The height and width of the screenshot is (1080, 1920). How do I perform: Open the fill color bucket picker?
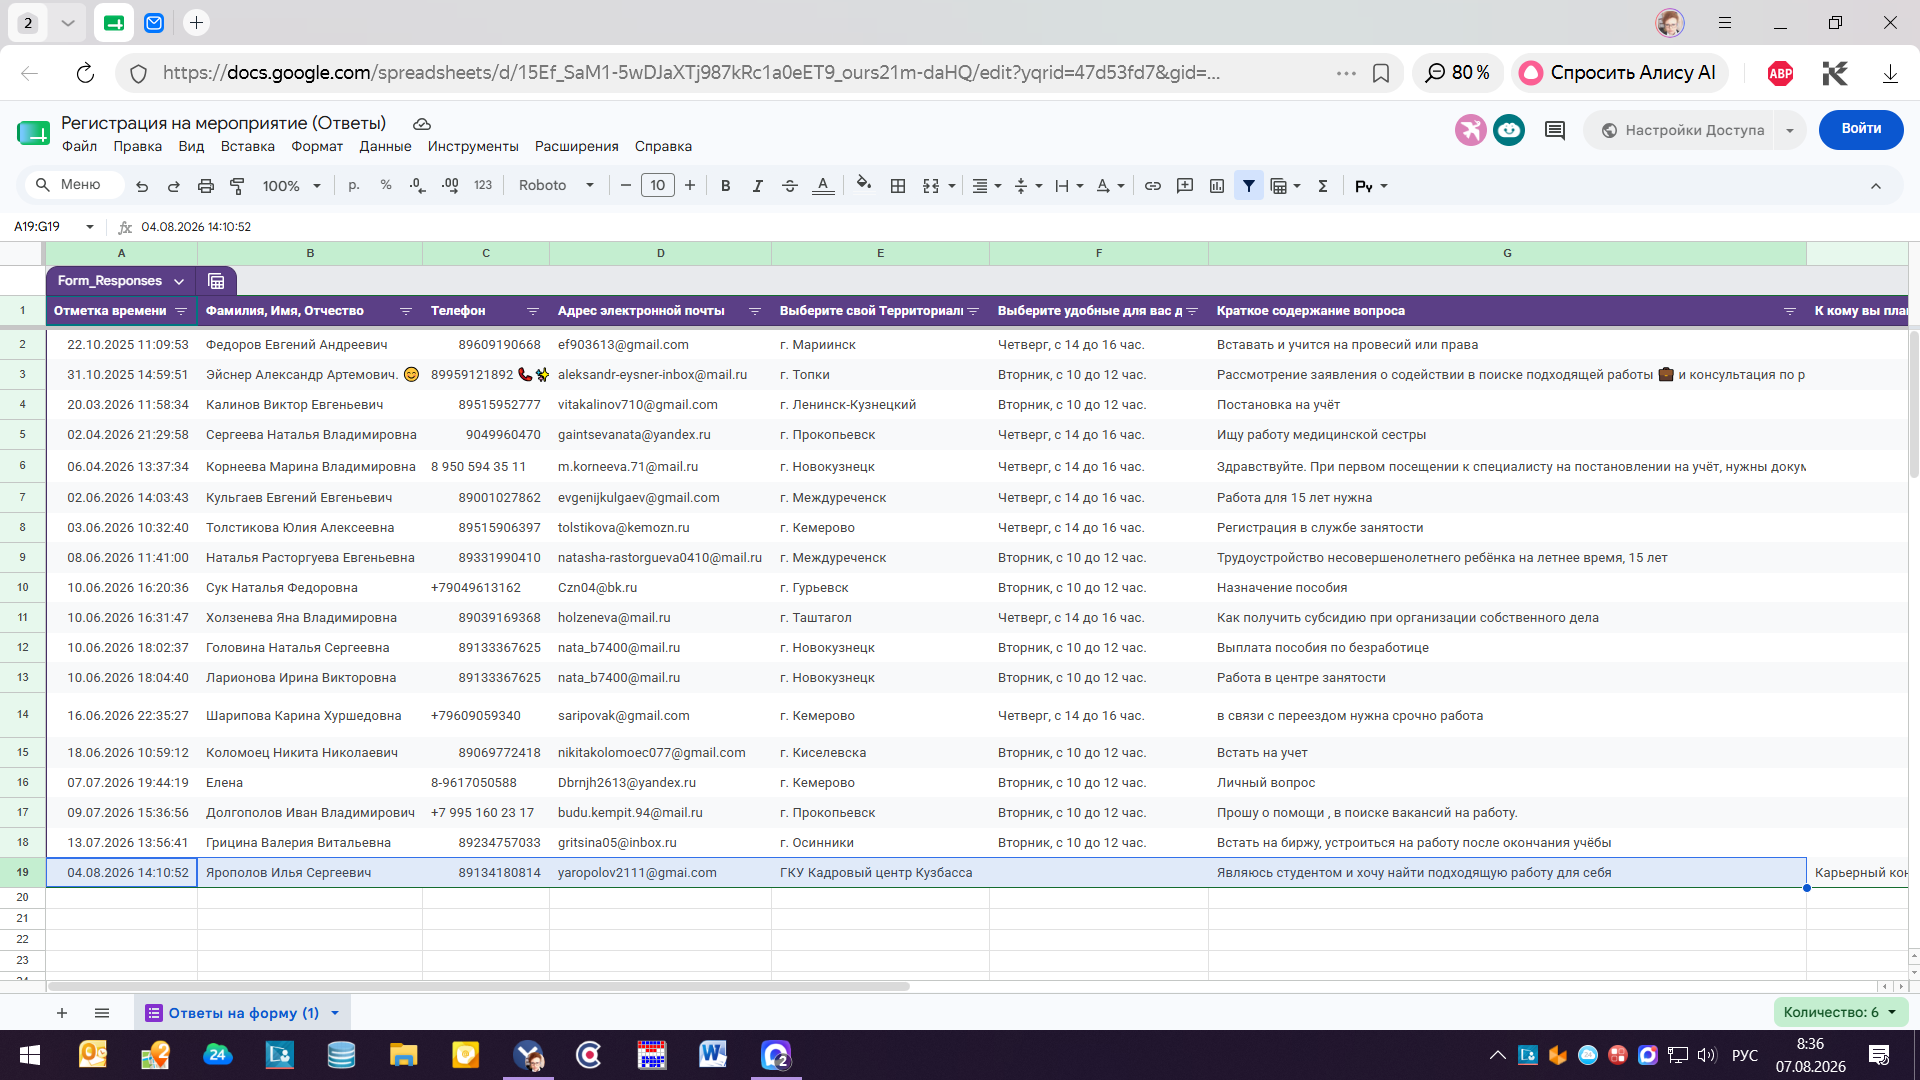[864, 184]
